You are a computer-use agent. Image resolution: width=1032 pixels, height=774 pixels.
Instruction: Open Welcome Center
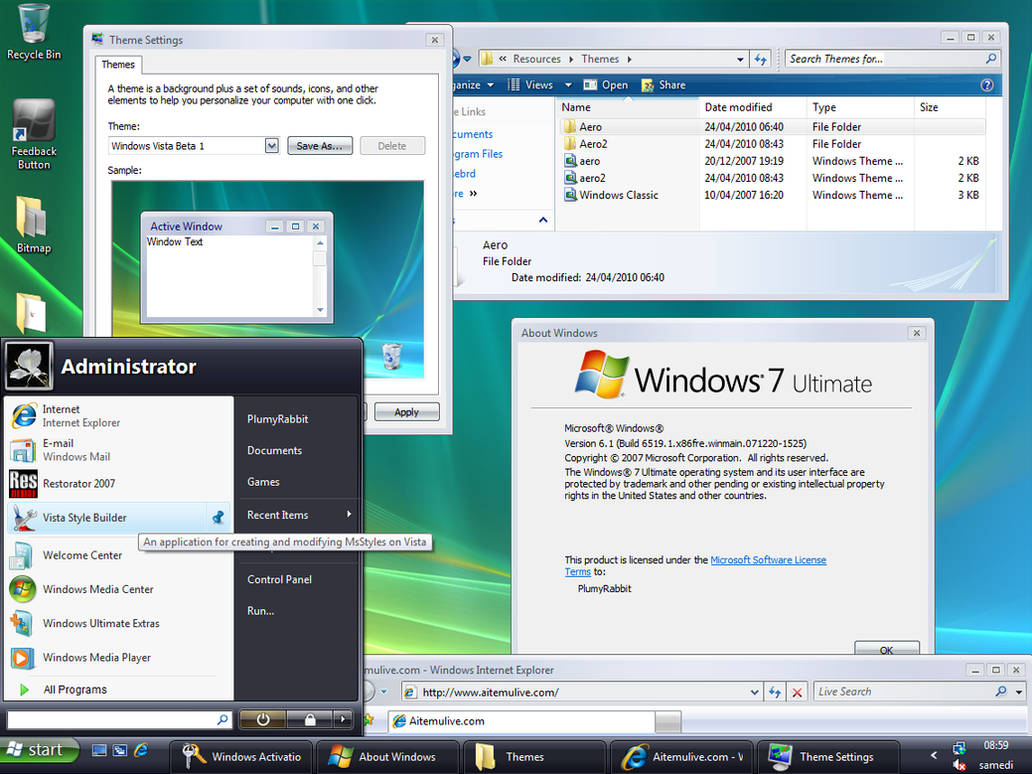[x=80, y=555]
